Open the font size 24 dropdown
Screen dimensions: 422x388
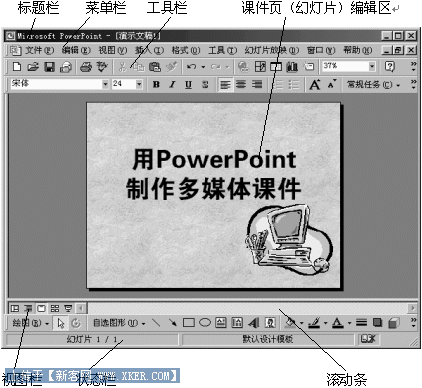tap(139, 84)
